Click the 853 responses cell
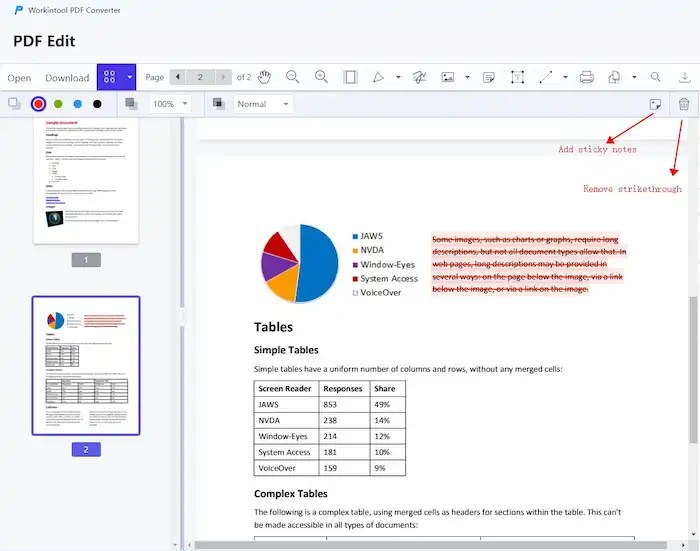 tap(344, 405)
